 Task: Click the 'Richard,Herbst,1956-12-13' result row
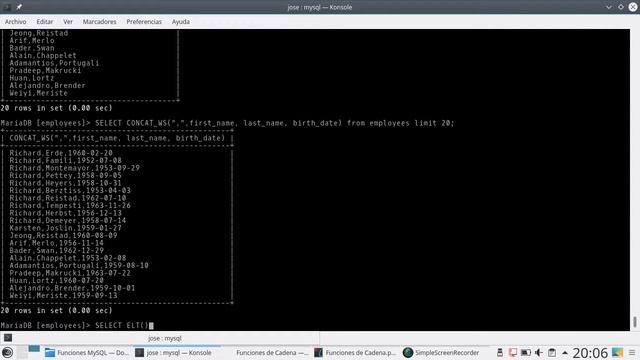pyautogui.click(x=66, y=213)
